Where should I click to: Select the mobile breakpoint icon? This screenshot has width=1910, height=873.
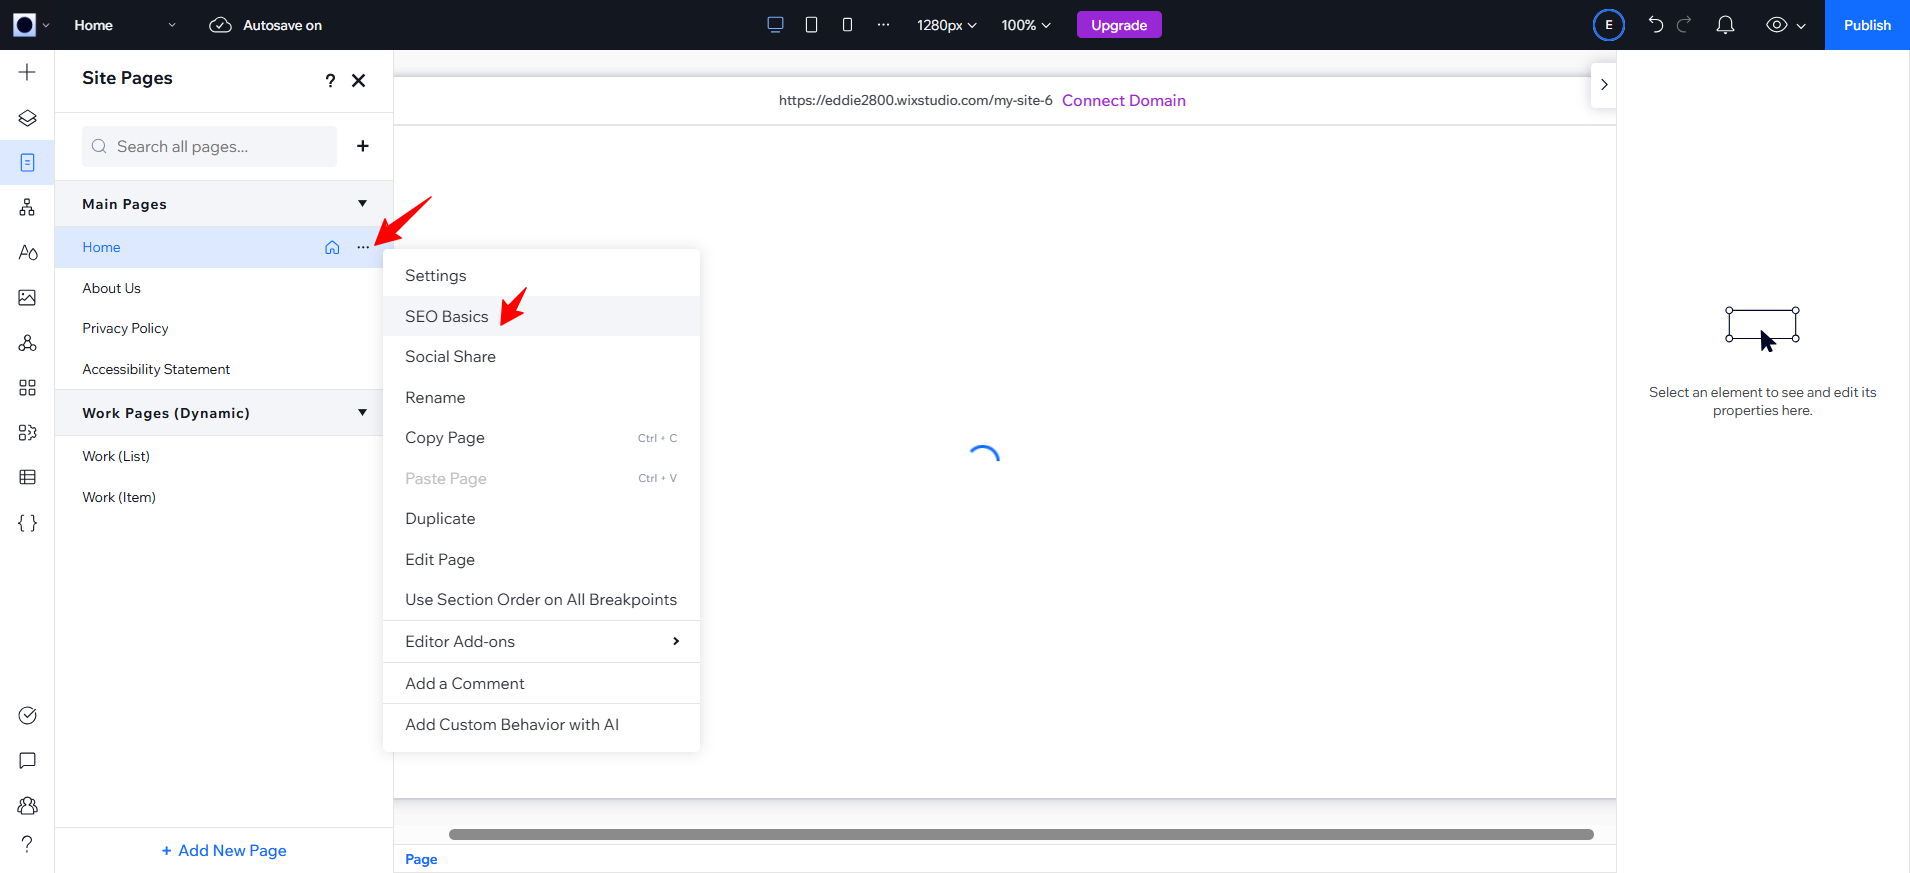[847, 25]
